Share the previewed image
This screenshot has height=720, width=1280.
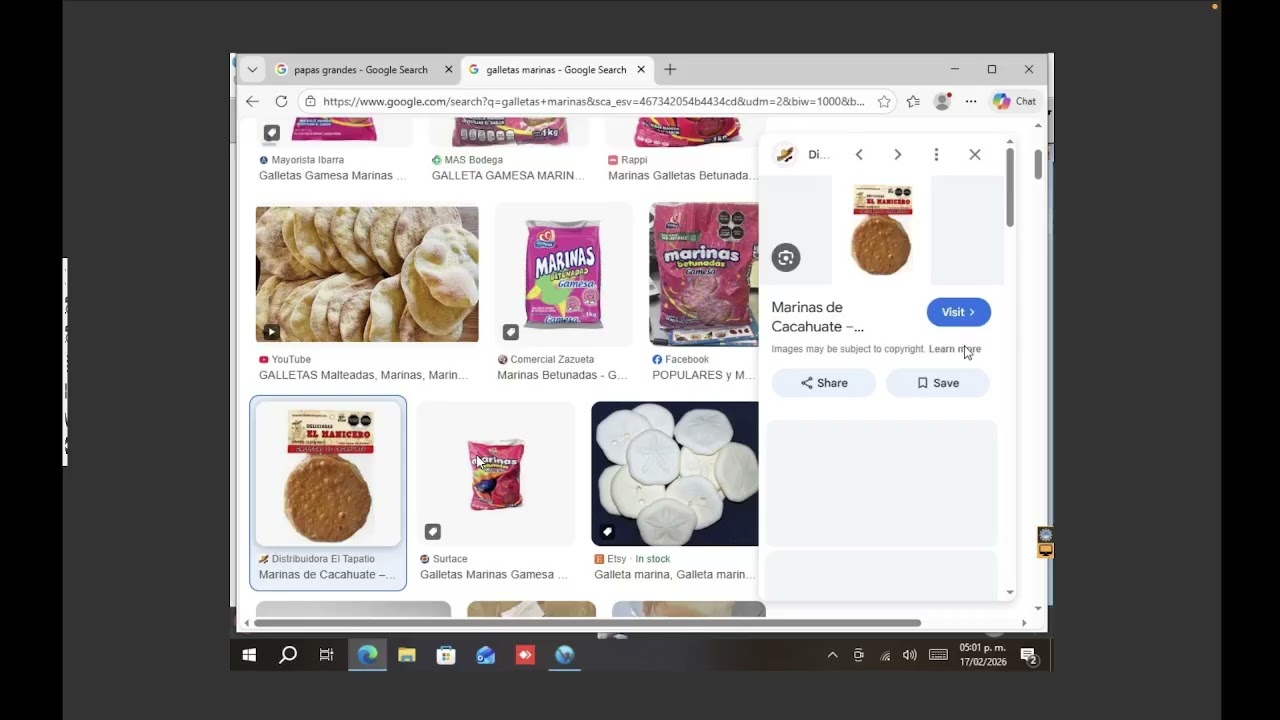(824, 383)
